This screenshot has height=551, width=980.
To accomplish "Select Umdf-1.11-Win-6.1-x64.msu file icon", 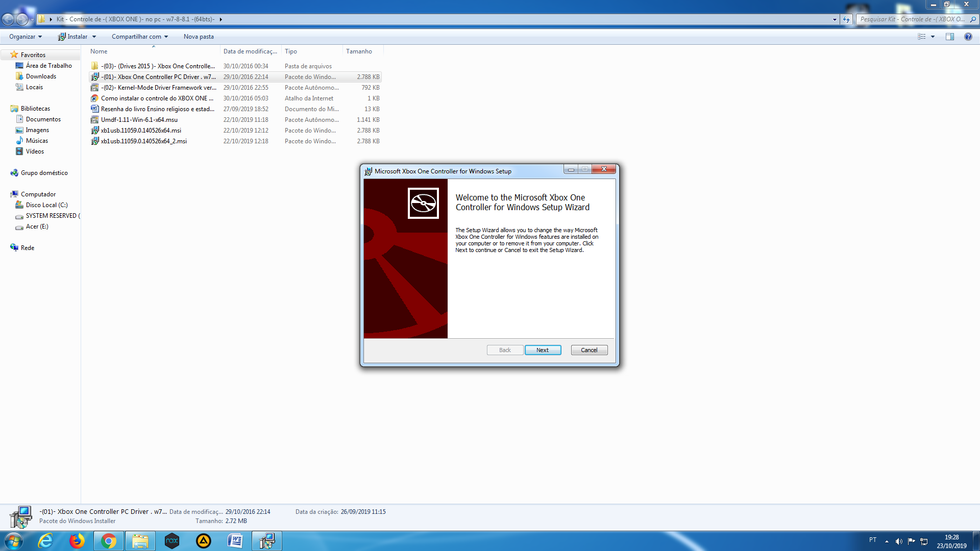I will tap(94, 119).
